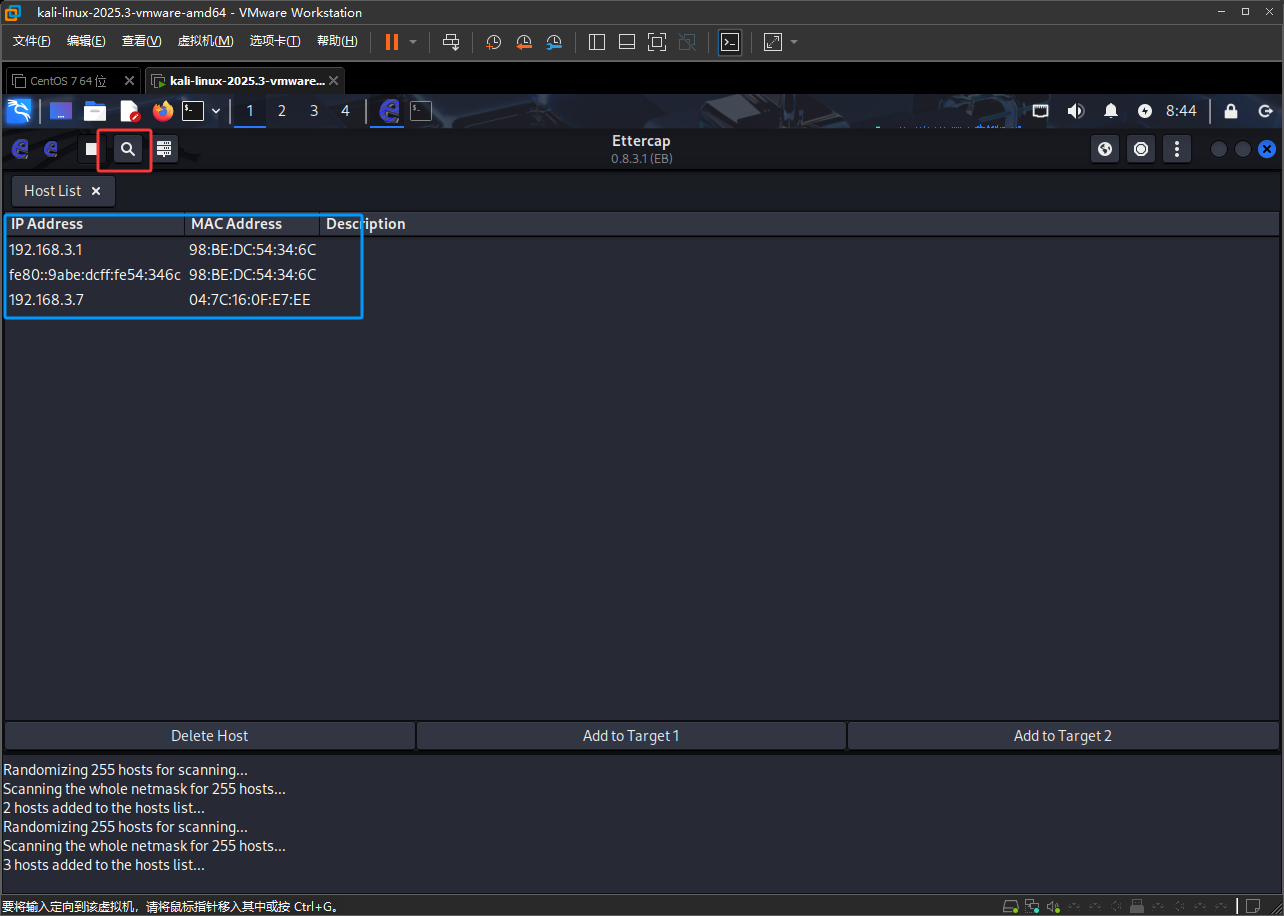The height and width of the screenshot is (916, 1284).
Task: Open snapshot manager
Action: click(x=555, y=42)
